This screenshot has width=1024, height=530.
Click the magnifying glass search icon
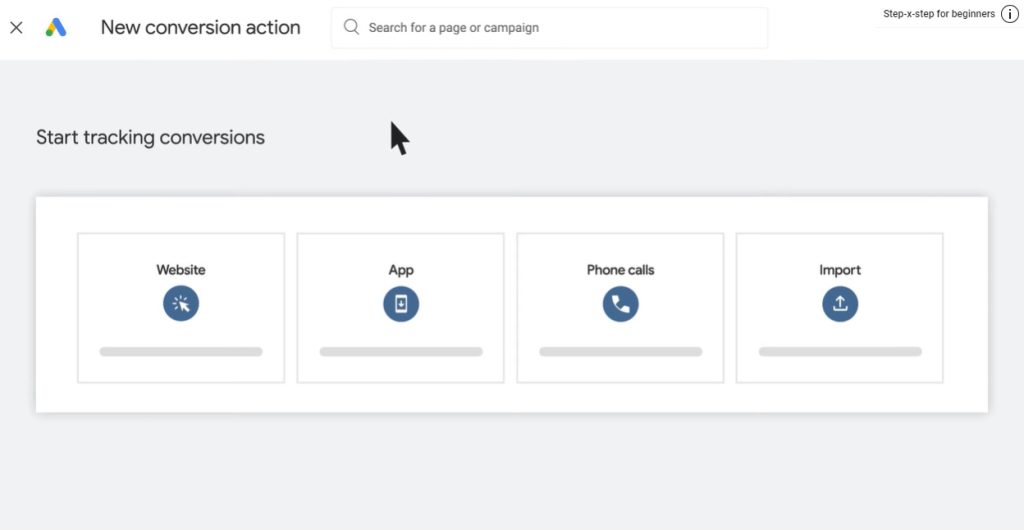351,27
